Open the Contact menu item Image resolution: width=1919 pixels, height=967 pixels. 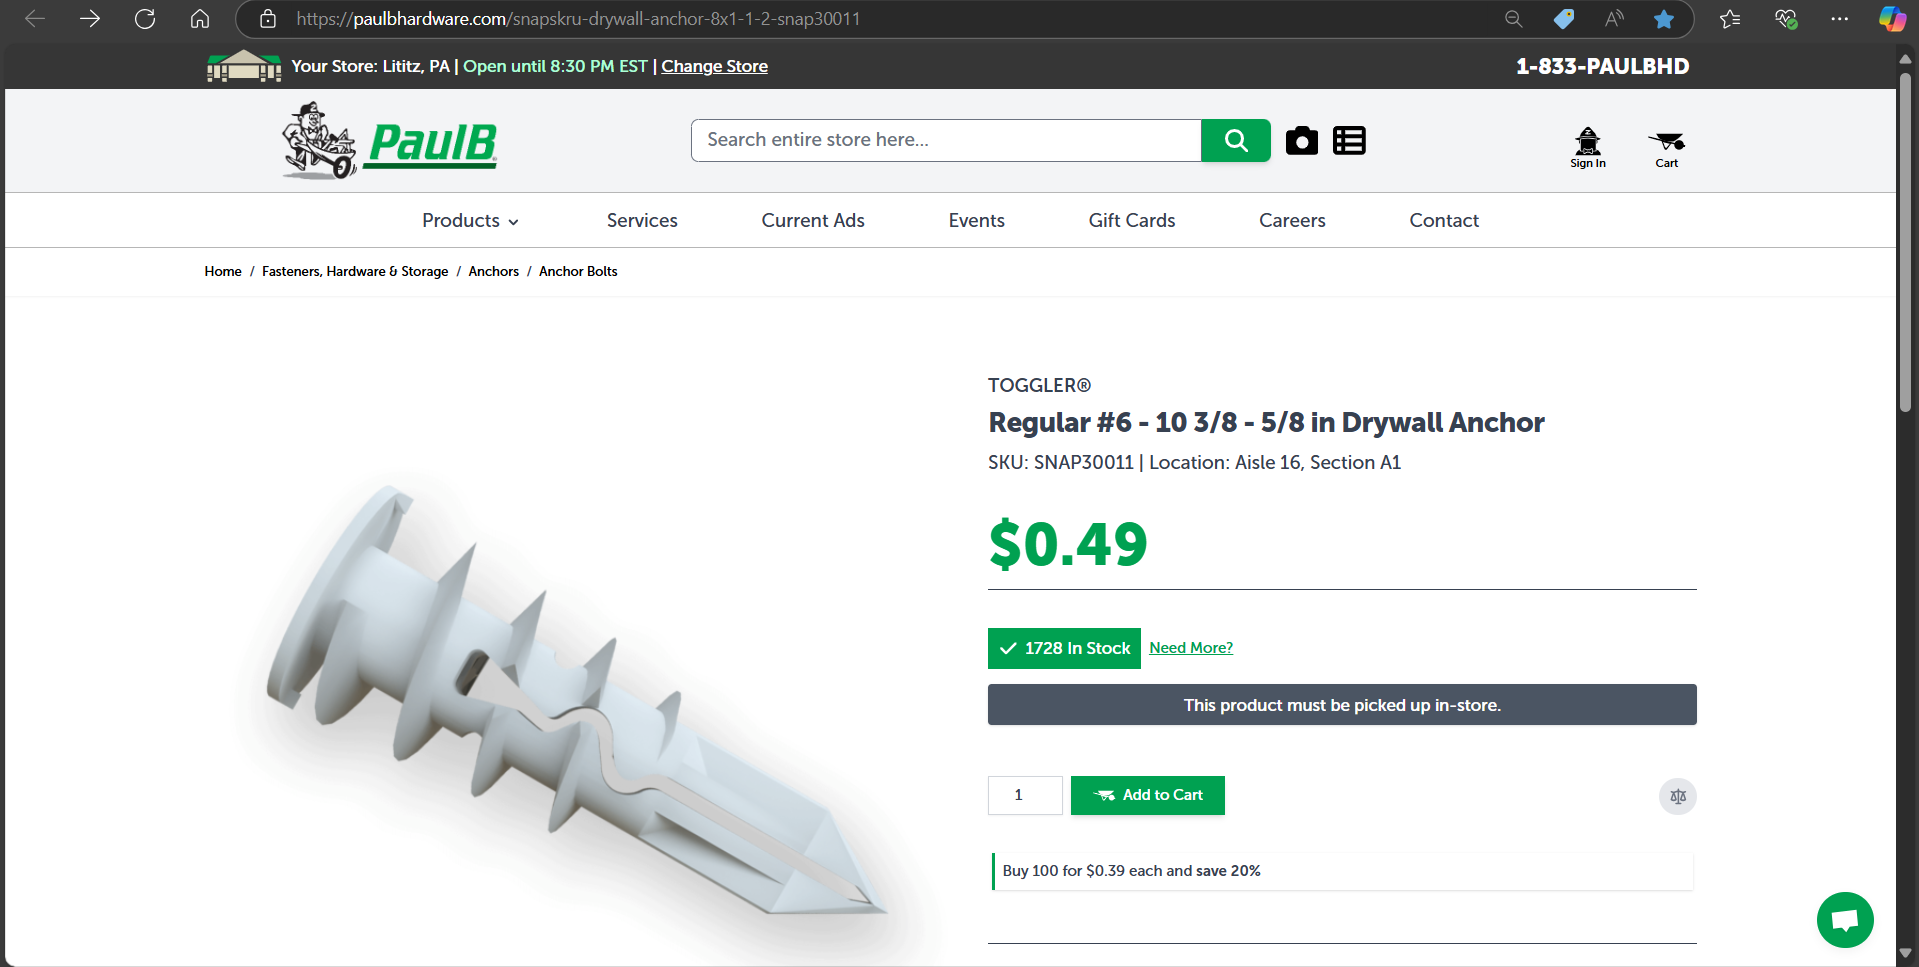tap(1444, 221)
